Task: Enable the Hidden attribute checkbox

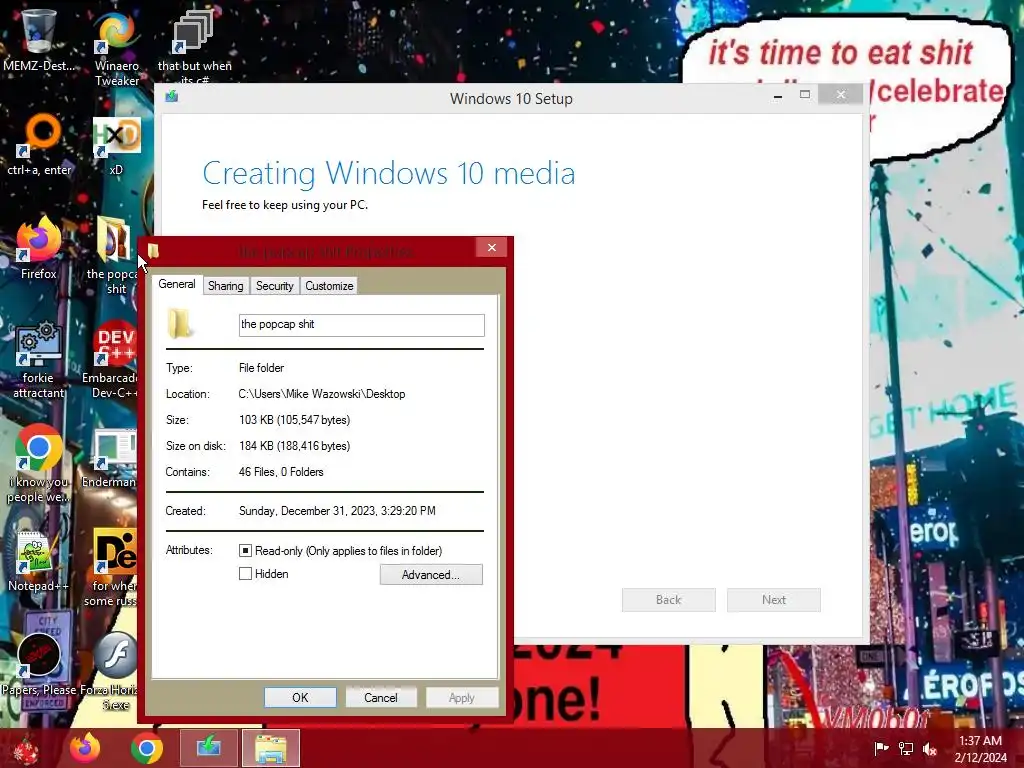Action: click(x=246, y=573)
